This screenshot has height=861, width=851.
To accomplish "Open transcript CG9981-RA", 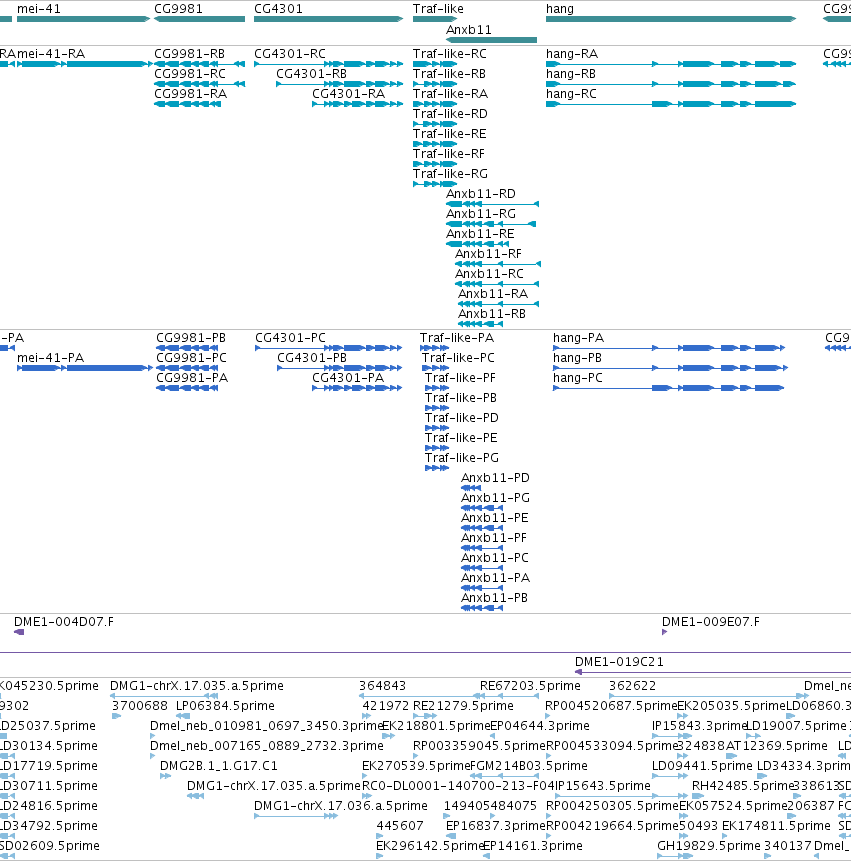I will coord(187,104).
